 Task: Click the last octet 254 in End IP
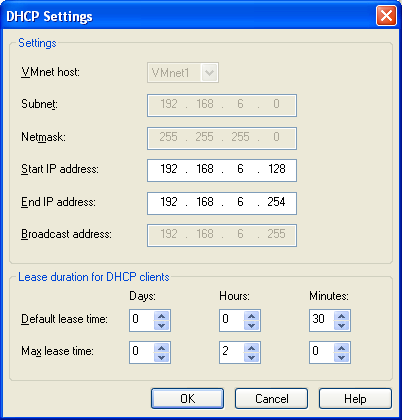click(x=276, y=202)
